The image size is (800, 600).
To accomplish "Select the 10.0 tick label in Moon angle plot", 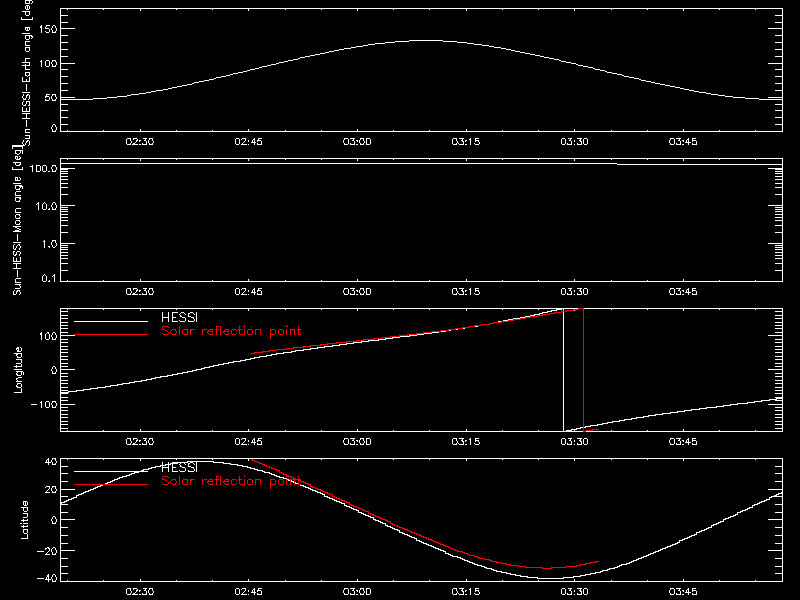I will point(46,206).
